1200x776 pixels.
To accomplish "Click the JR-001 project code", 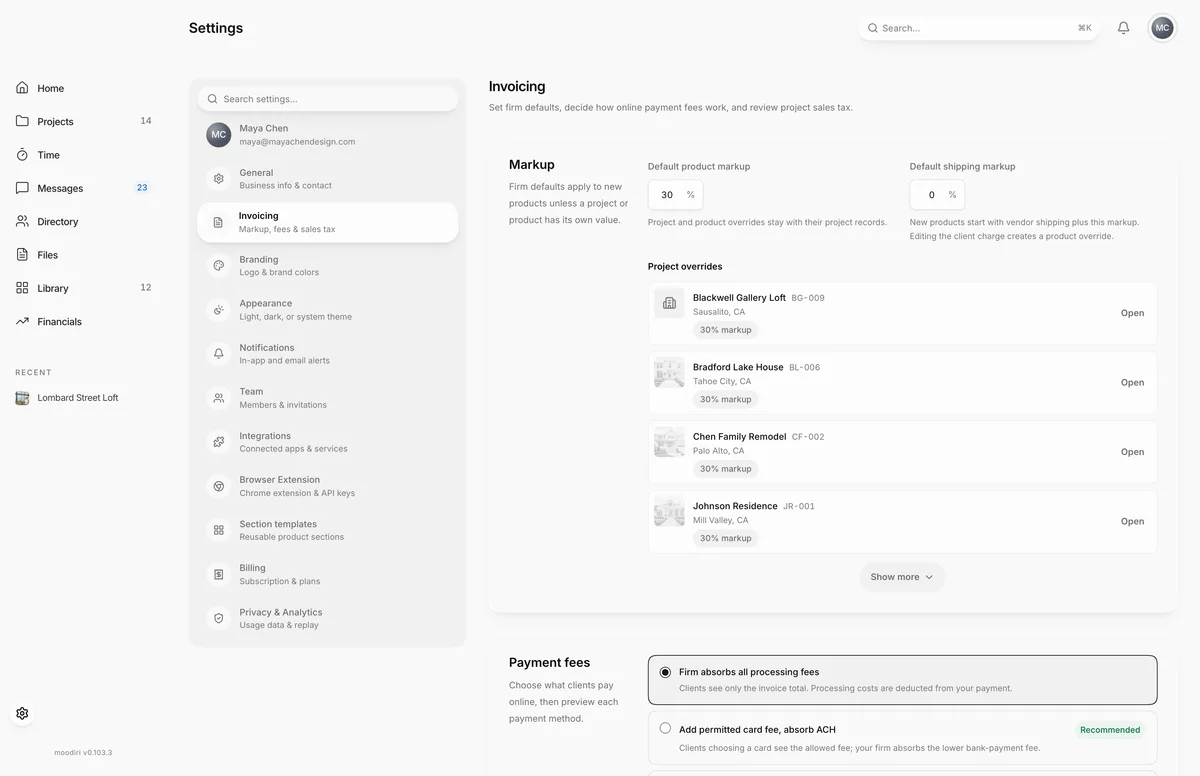I will pyautogui.click(x=799, y=506).
